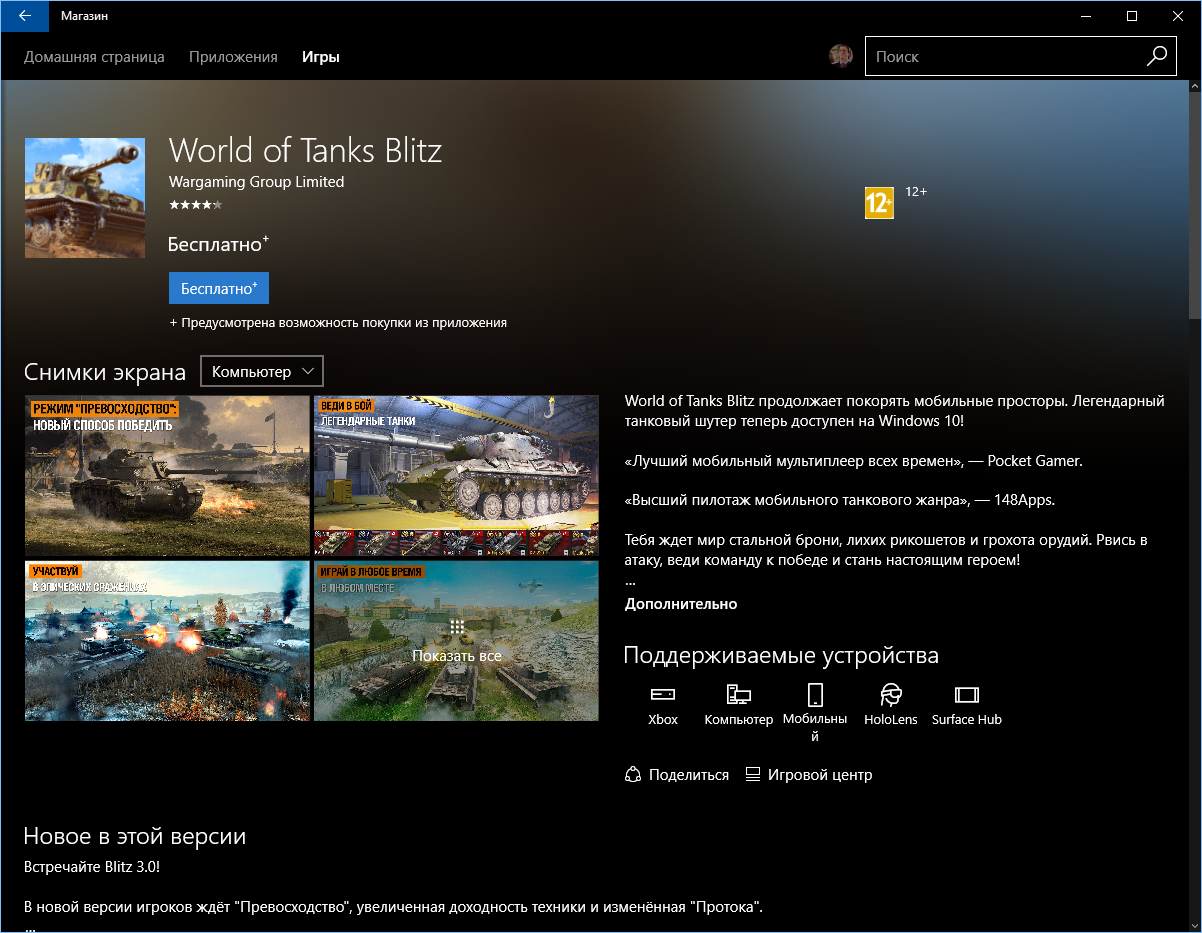This screenshot has height=933, width=1202.
Task: Click the Pocket Gamer quote line
Action: click(x=854, y=461)
